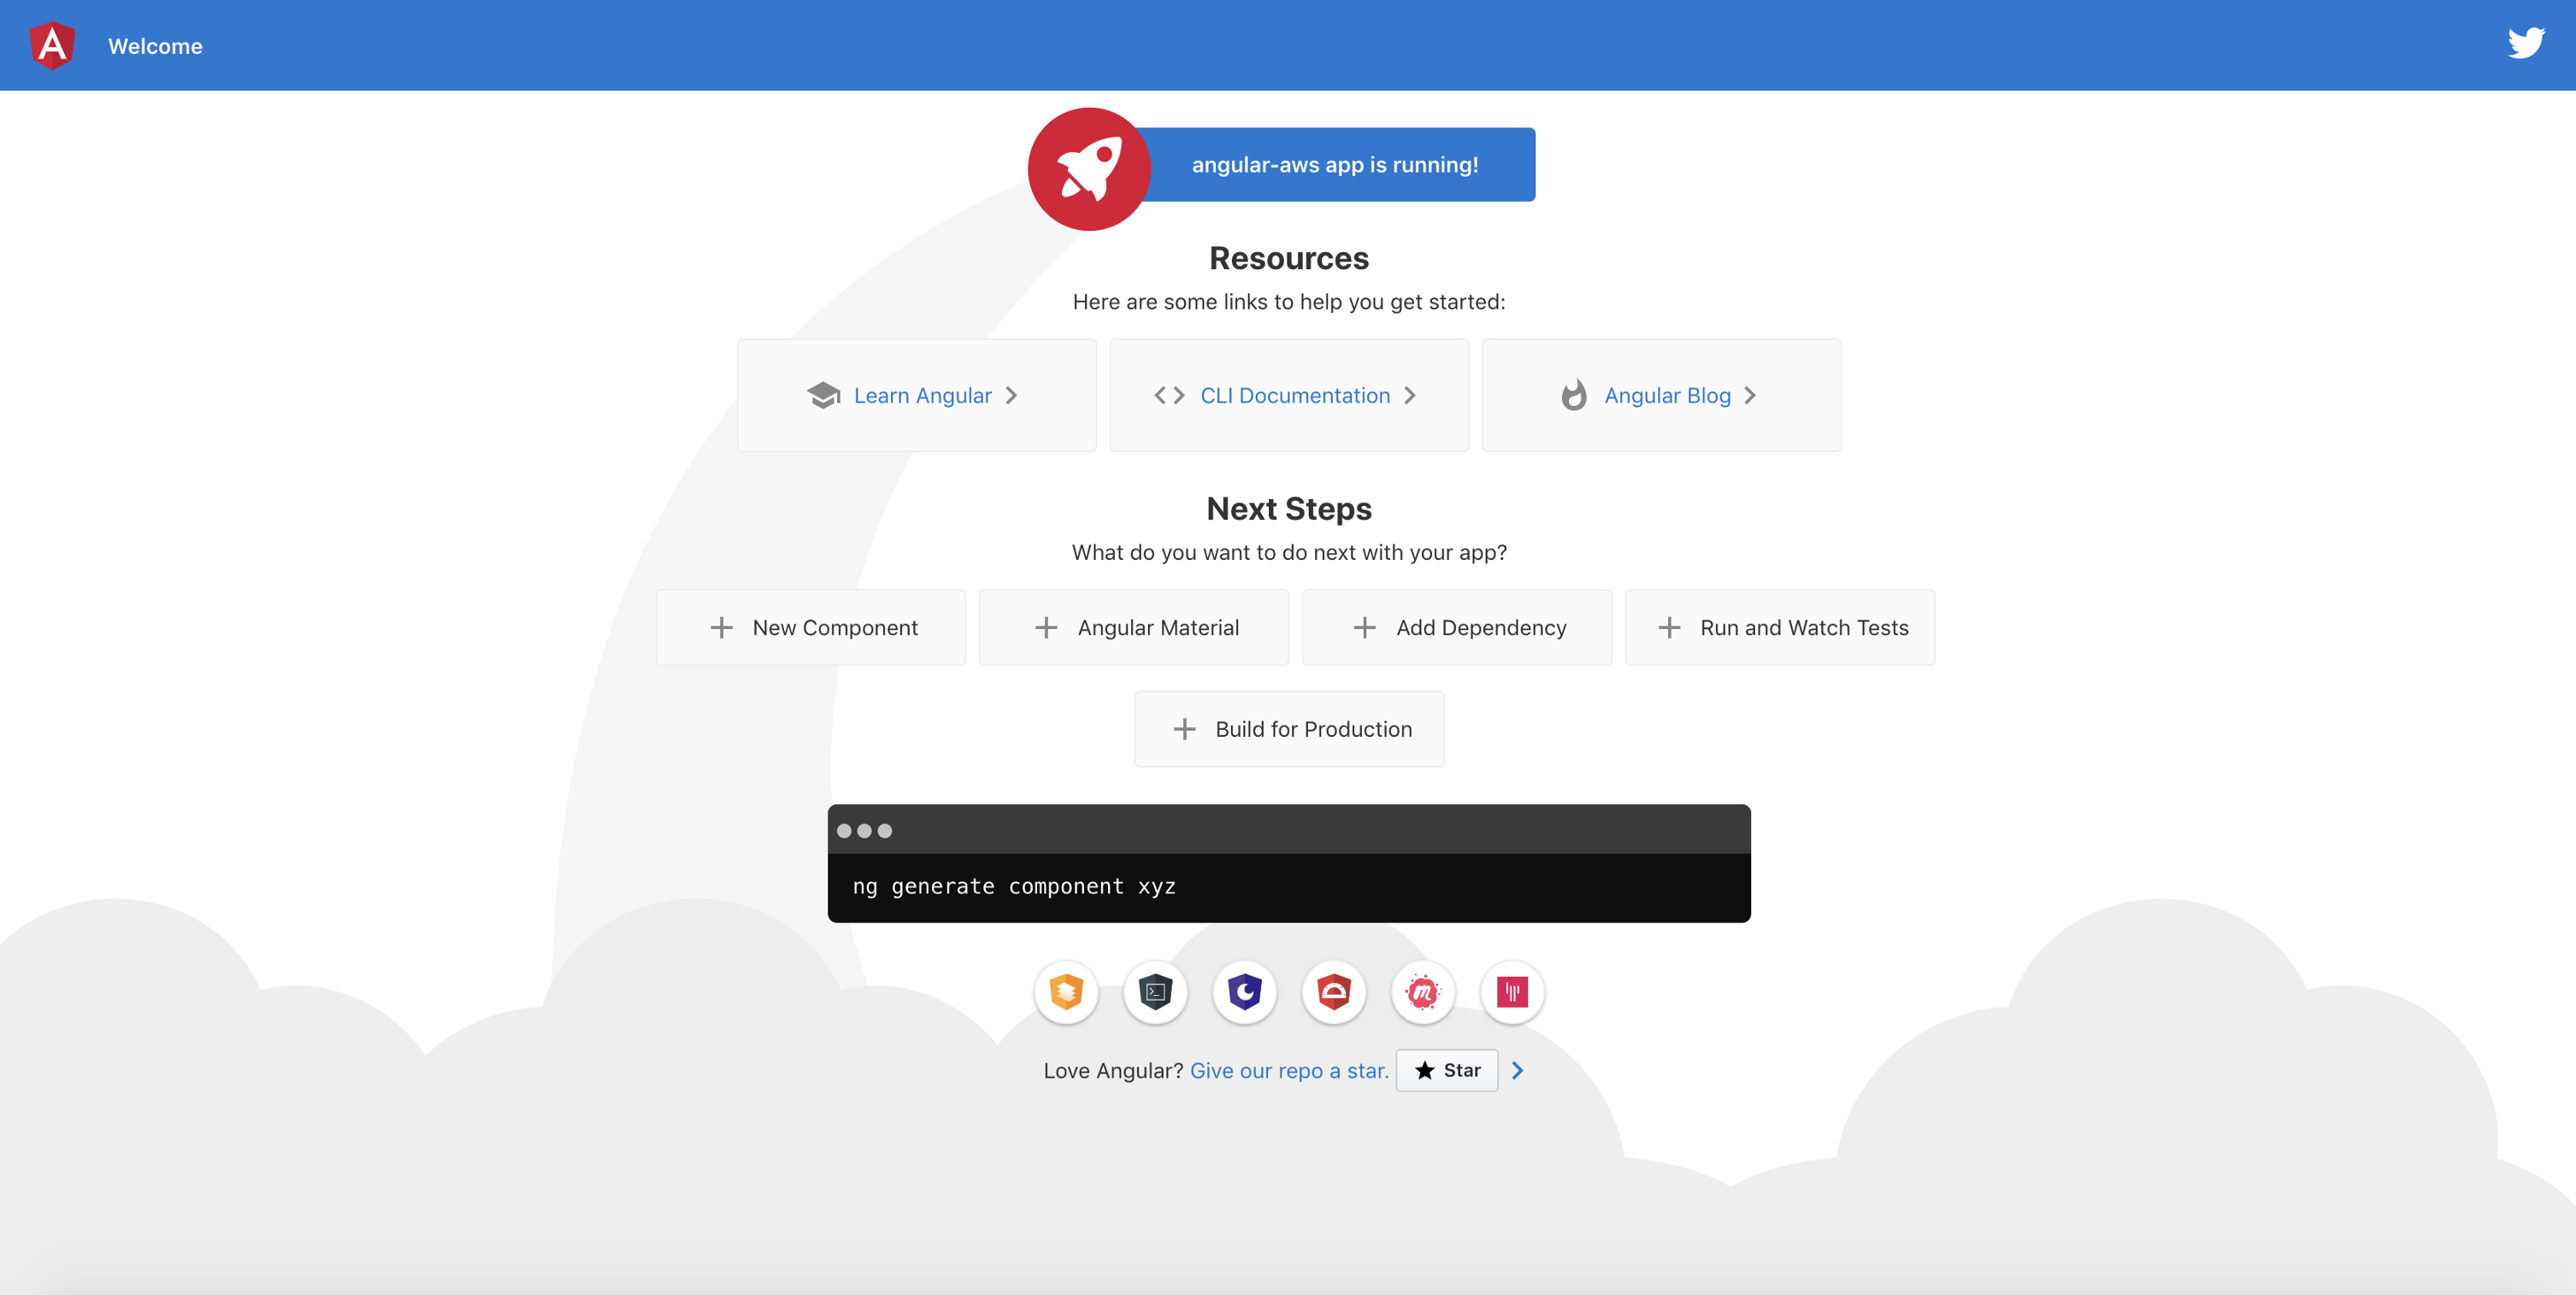This screenshot has height=1295, width=2576.
Task: Open the dark Angular CLI terminal icon
Action: pos(1155,992)
